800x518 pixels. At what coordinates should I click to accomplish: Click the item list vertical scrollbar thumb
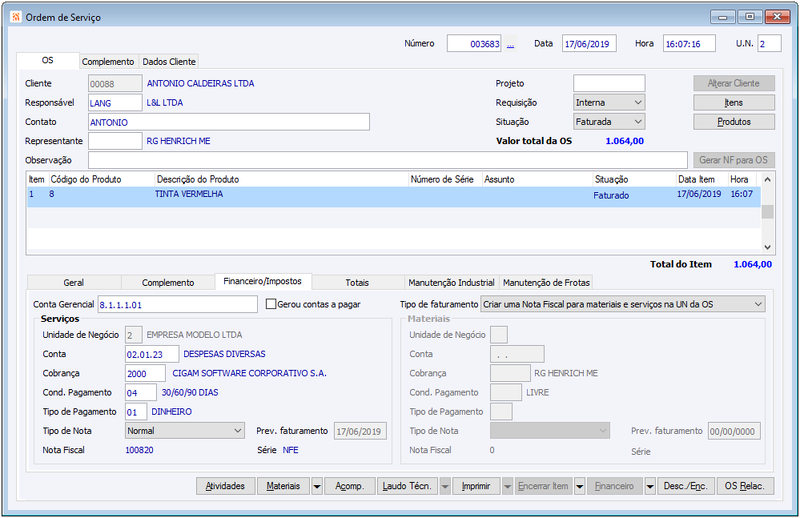click(x=767, y=212)
